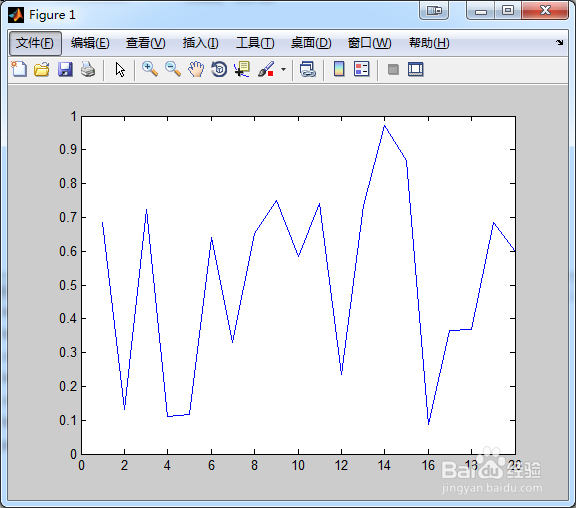Expand the 插入(I) menu
This screenshot has height=508, width=576.
point(201,43)
